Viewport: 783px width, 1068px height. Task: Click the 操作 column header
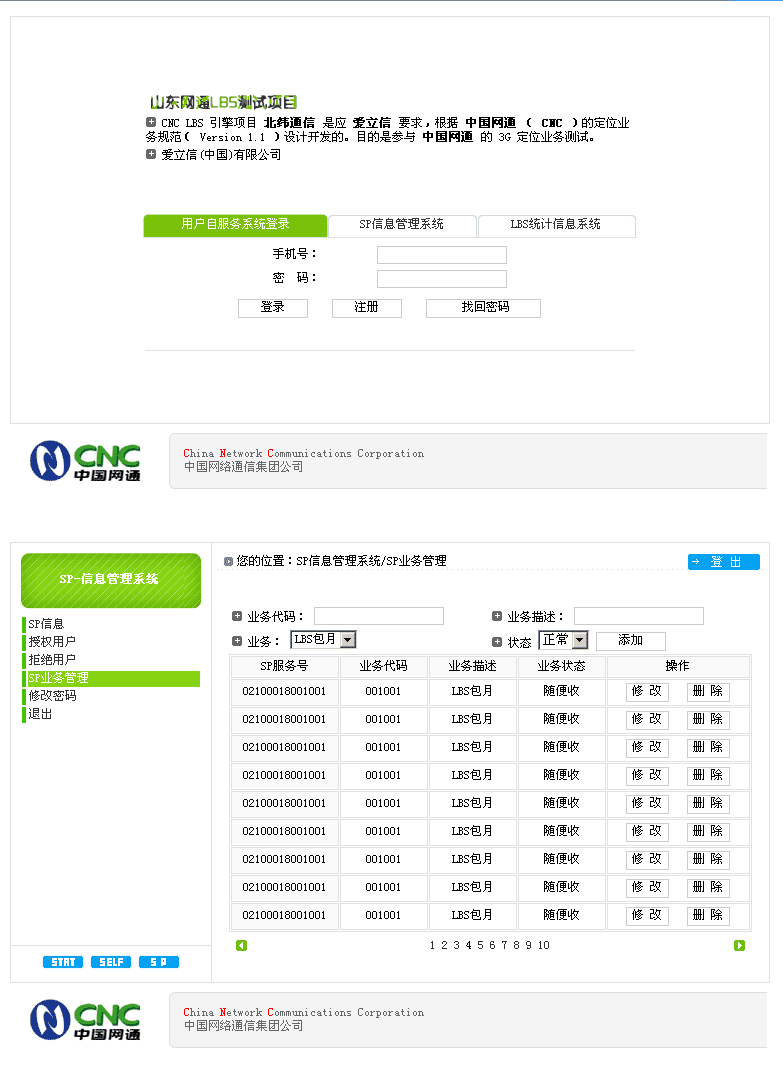(x=678, y=666)
